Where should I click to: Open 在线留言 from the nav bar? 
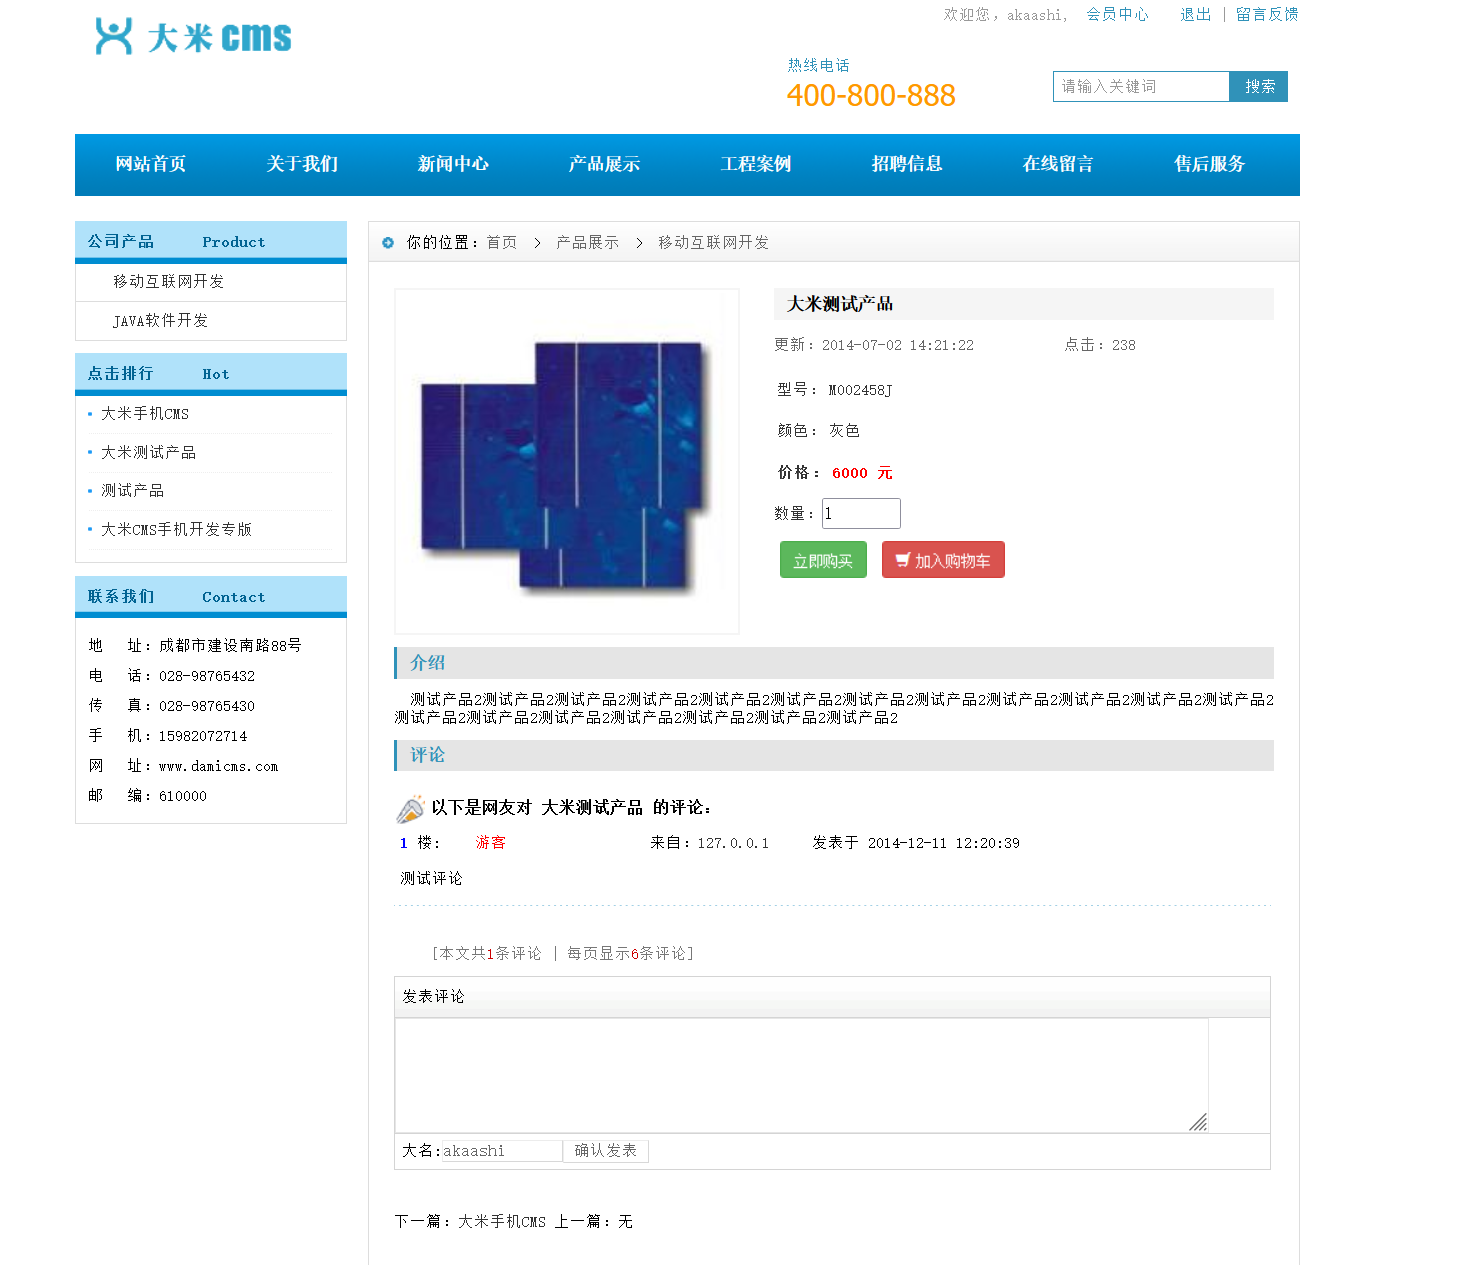tap(1058, 164)
